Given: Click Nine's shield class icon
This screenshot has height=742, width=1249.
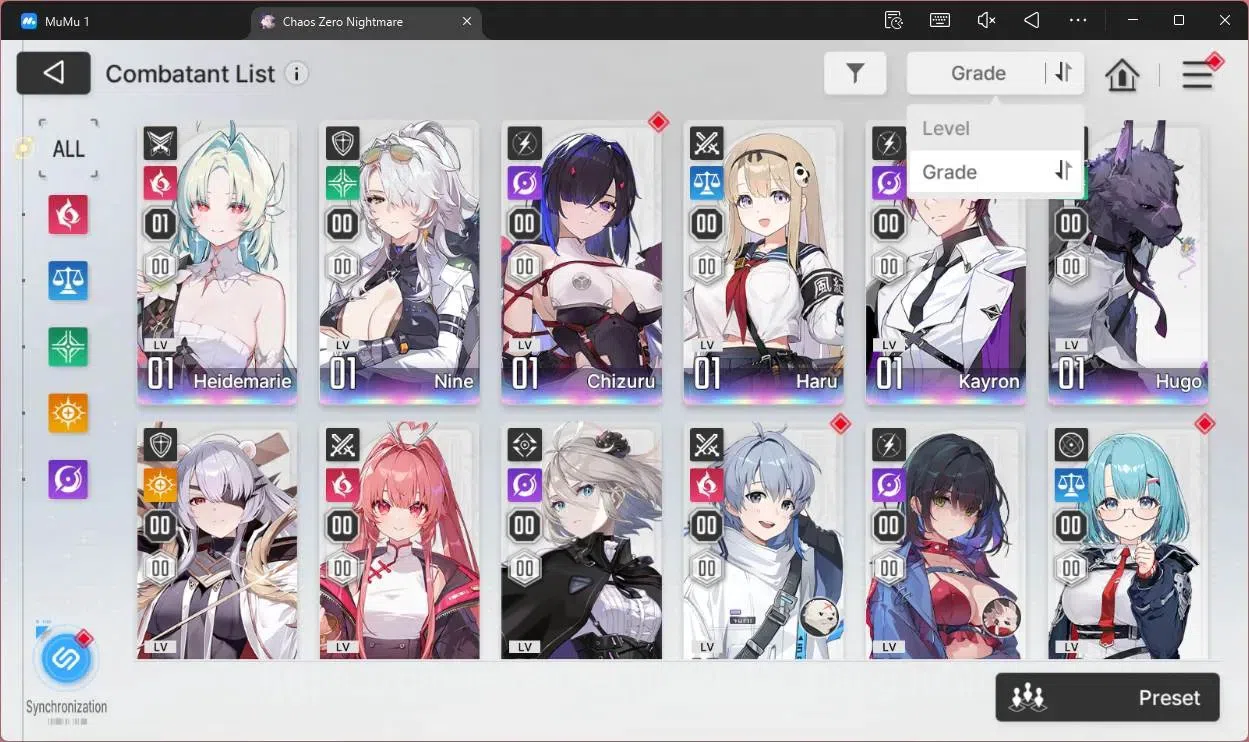Looking at the screenshot, I should [x=342, y=143].
